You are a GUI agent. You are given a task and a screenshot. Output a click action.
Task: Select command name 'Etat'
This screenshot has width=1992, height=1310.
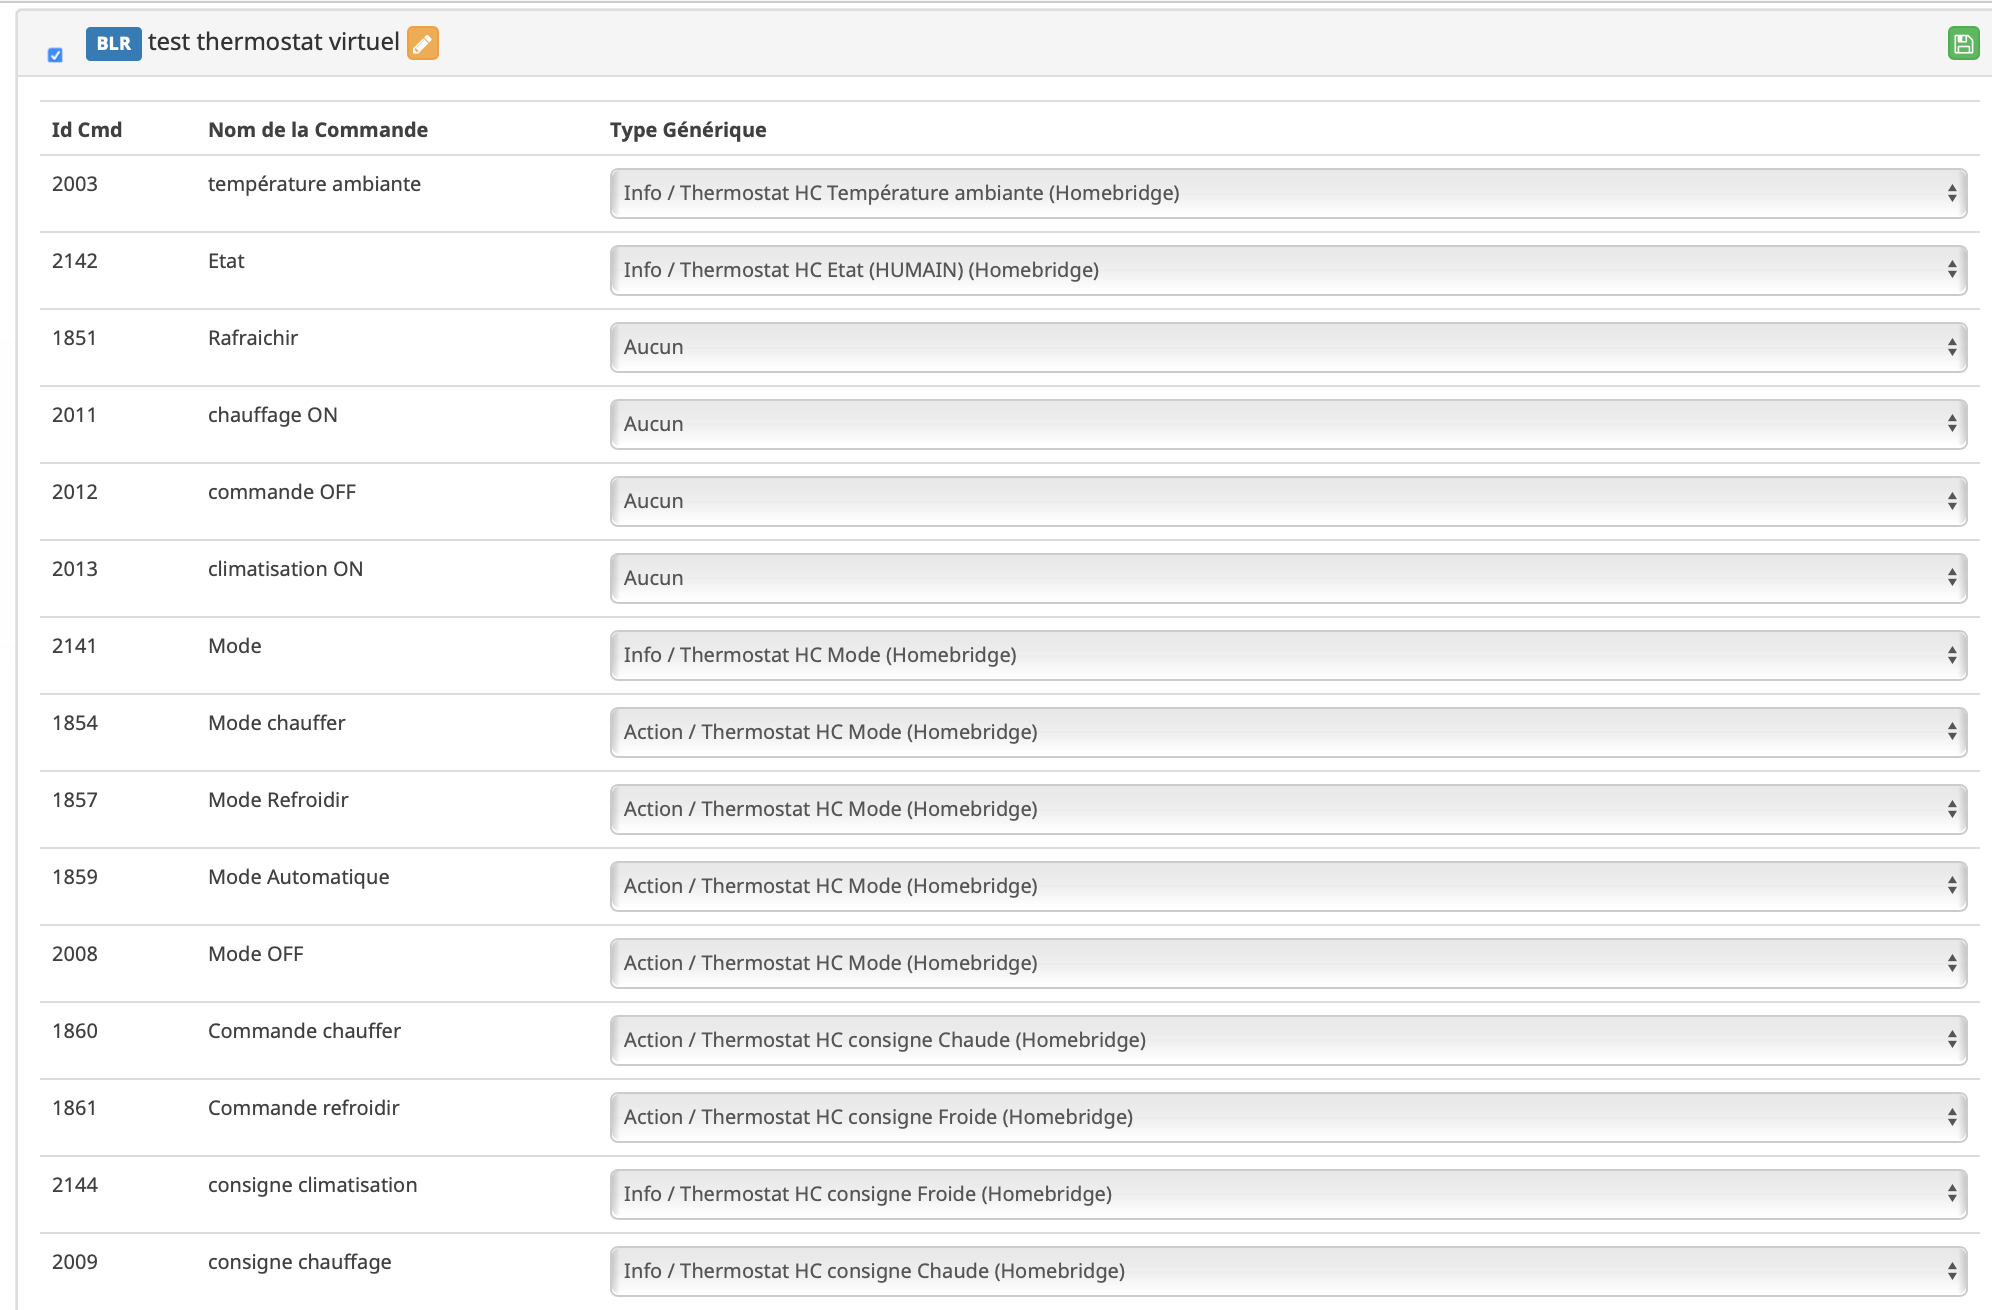226,261
